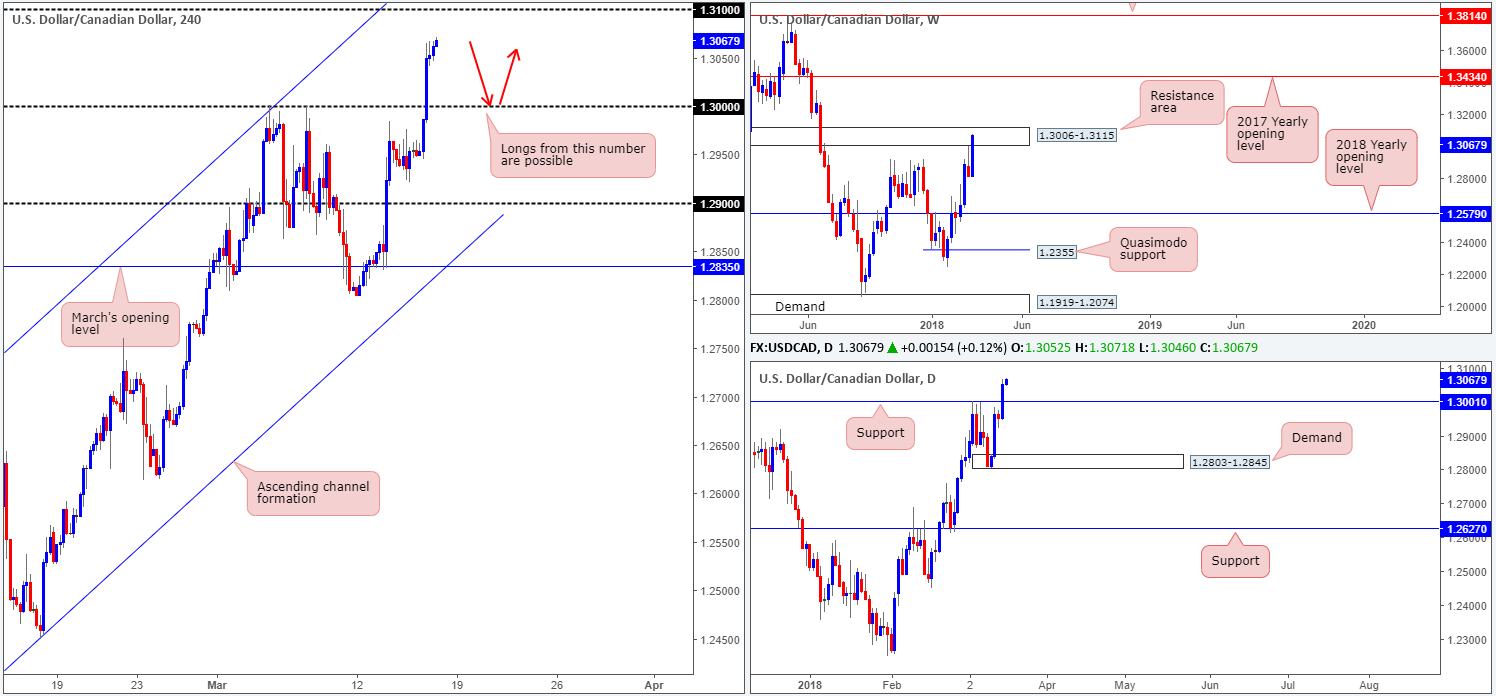Click the weekly chart title 'U.S. Dollar/Canadian Dollar, W'
Screen dimensions: 1496x696
pyautogui.click(x=849, y=19)
